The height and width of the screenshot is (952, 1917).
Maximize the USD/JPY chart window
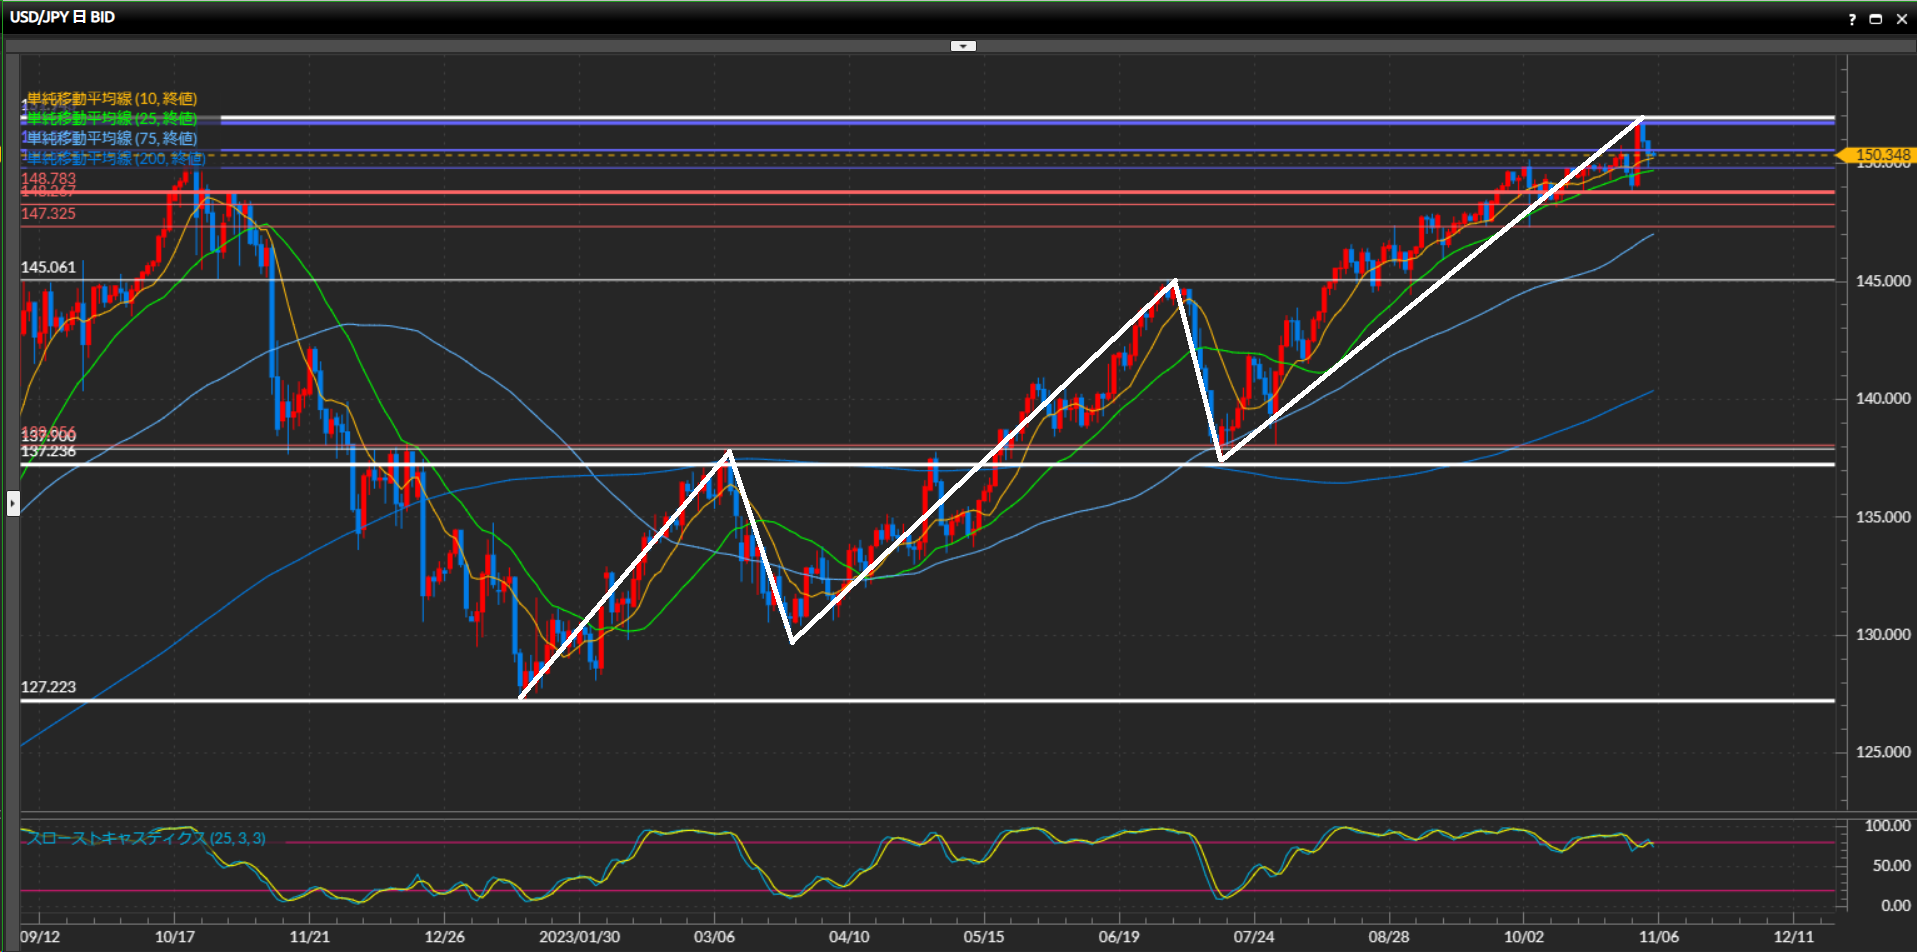pyautogui.click(x=1876, y=19)
